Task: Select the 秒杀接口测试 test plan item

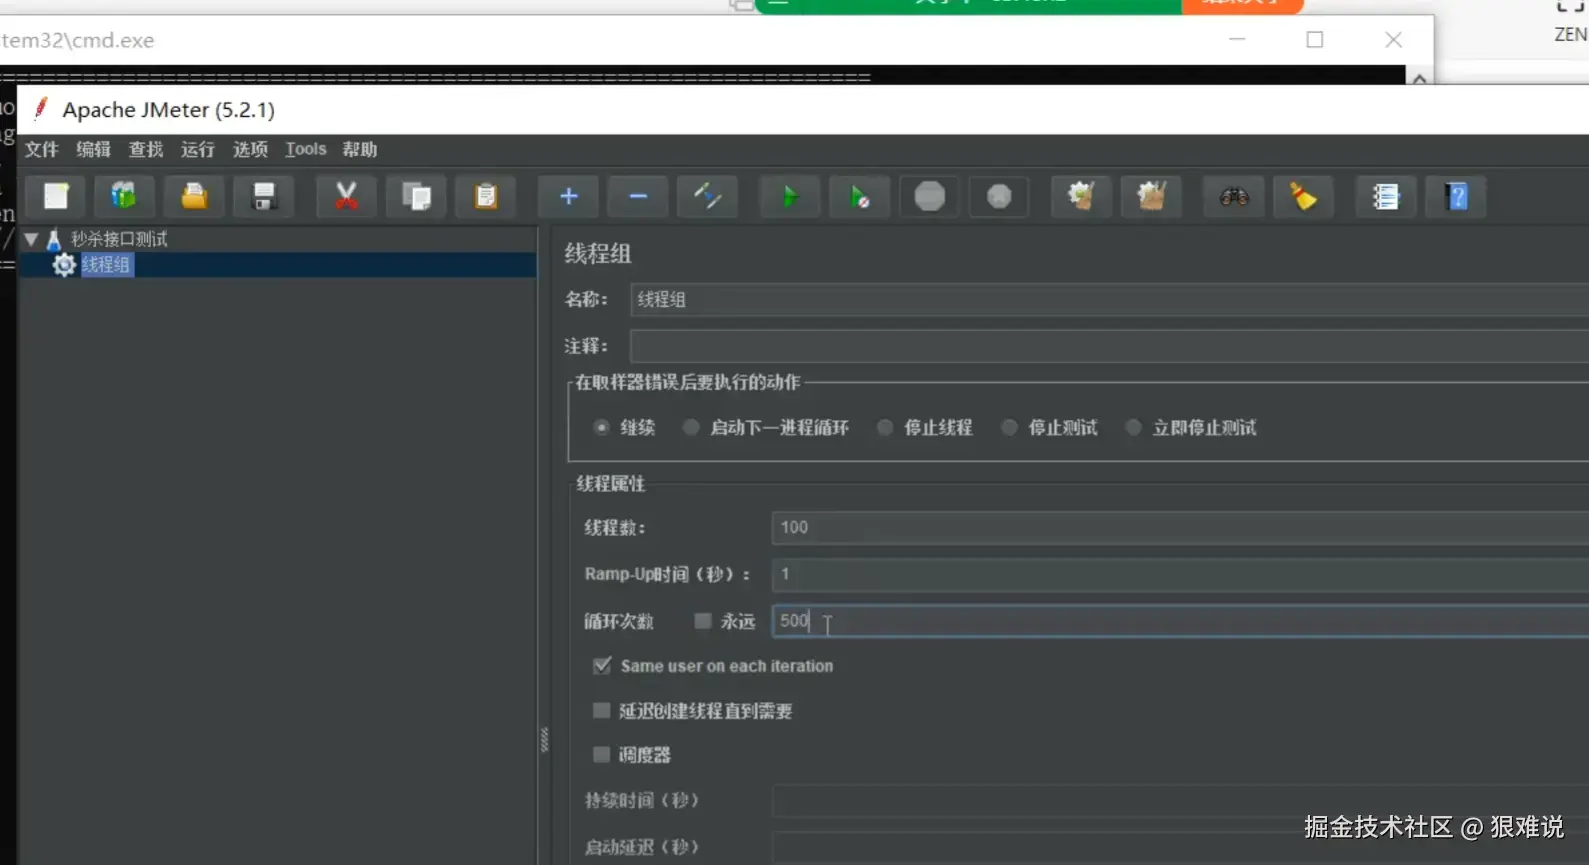Action: pos(119,239)
